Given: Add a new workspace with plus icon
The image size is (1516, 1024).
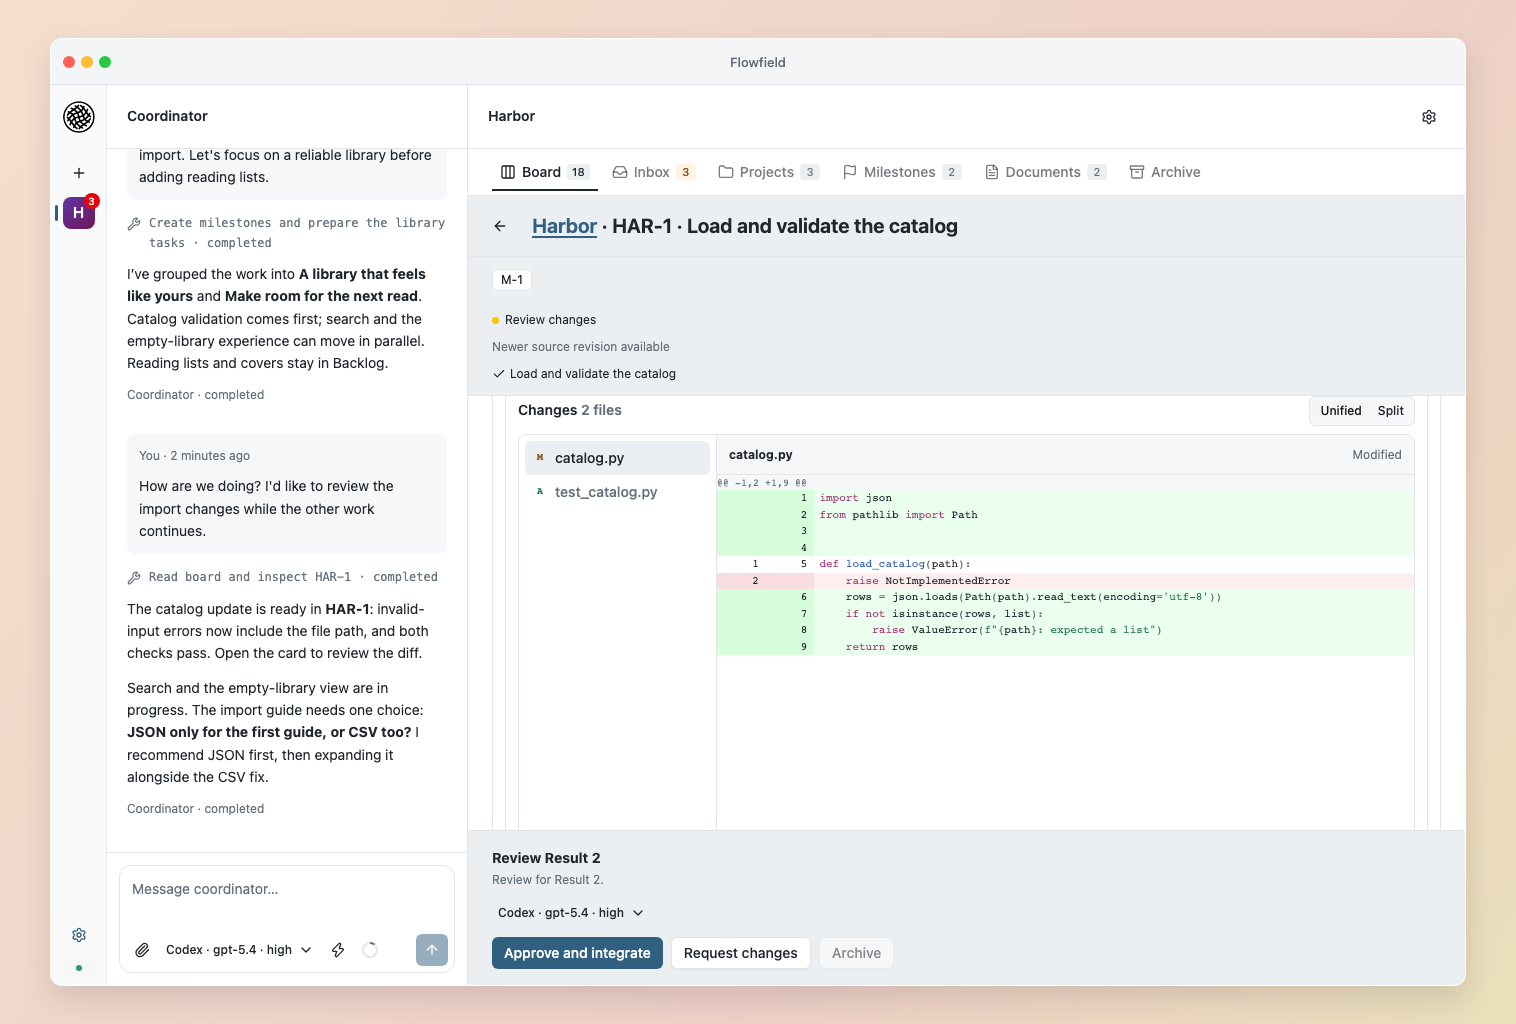Looking at the screenshot, I should 79,173.
